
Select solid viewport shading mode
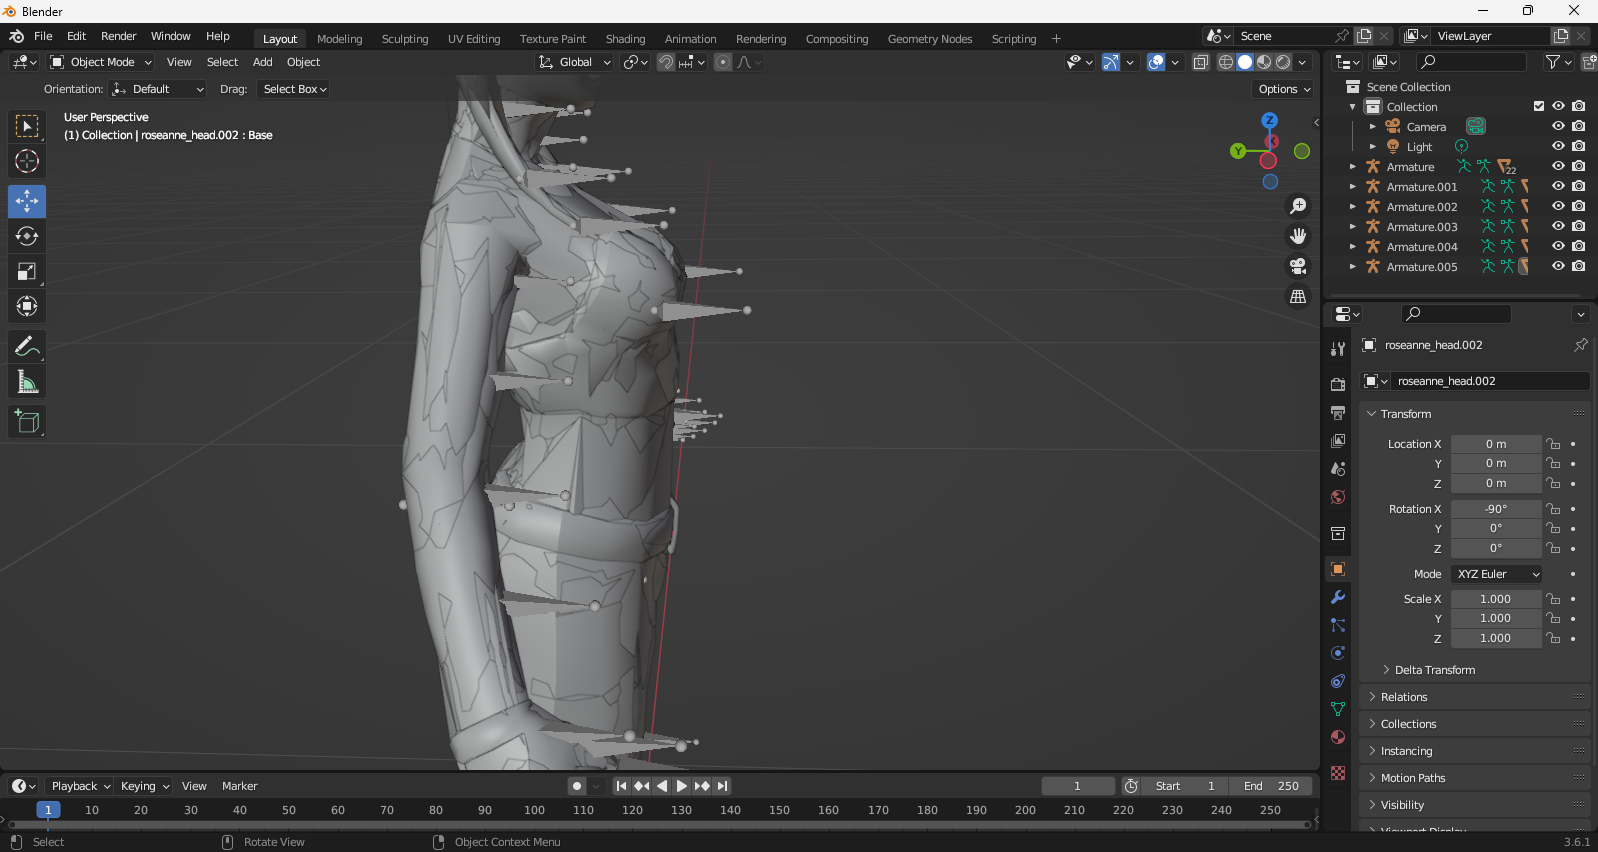click(x=1245, y=62)
